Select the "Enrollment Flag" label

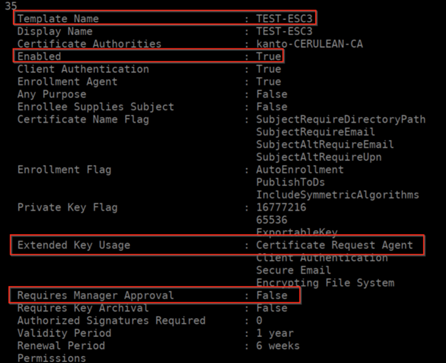pos(64,170)
